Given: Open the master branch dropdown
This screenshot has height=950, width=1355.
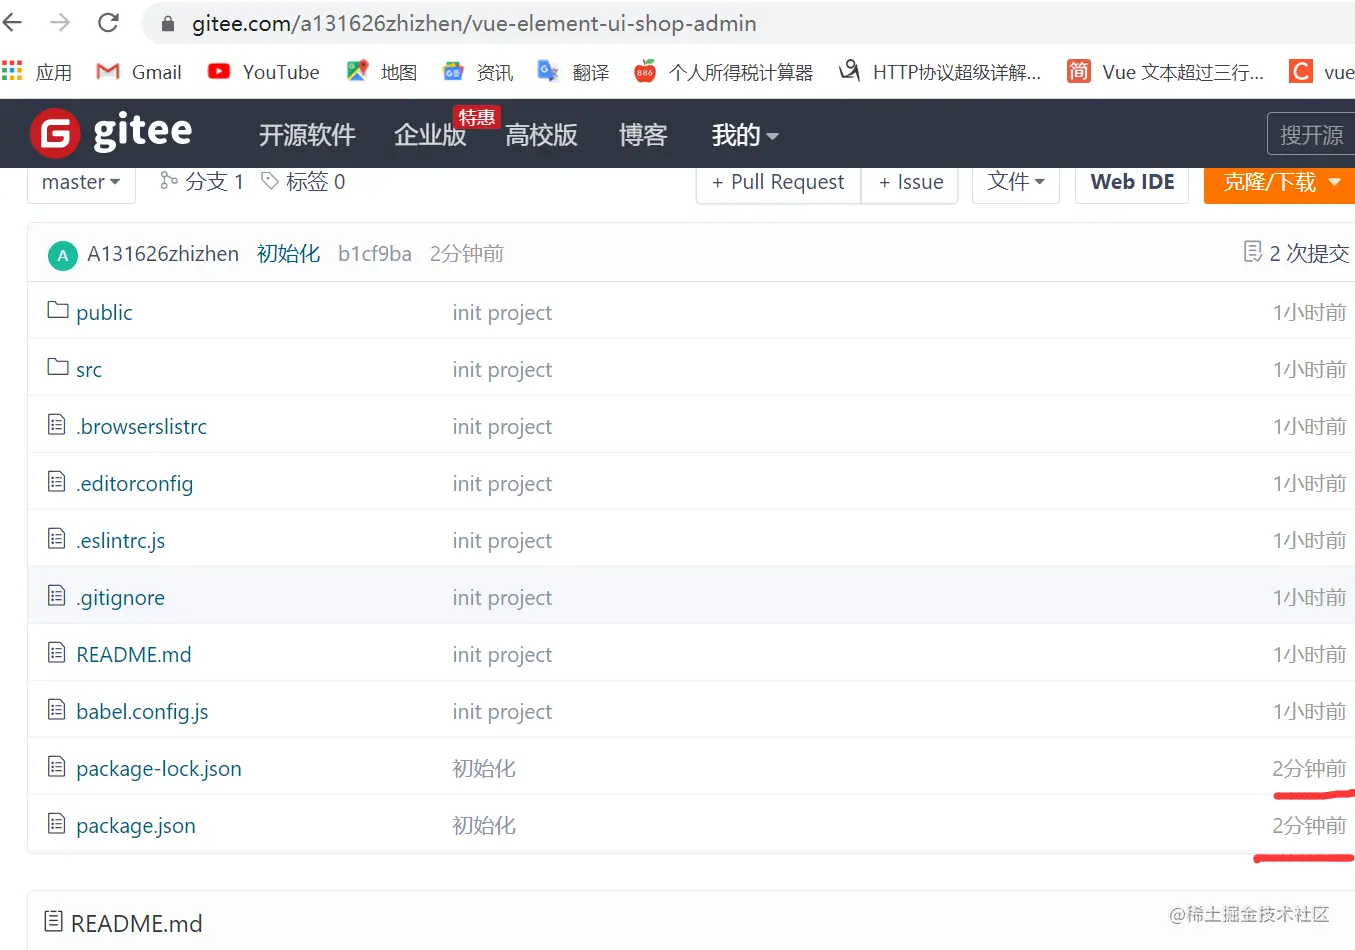Looking at the screenshot, I should [x=81, y=182].
